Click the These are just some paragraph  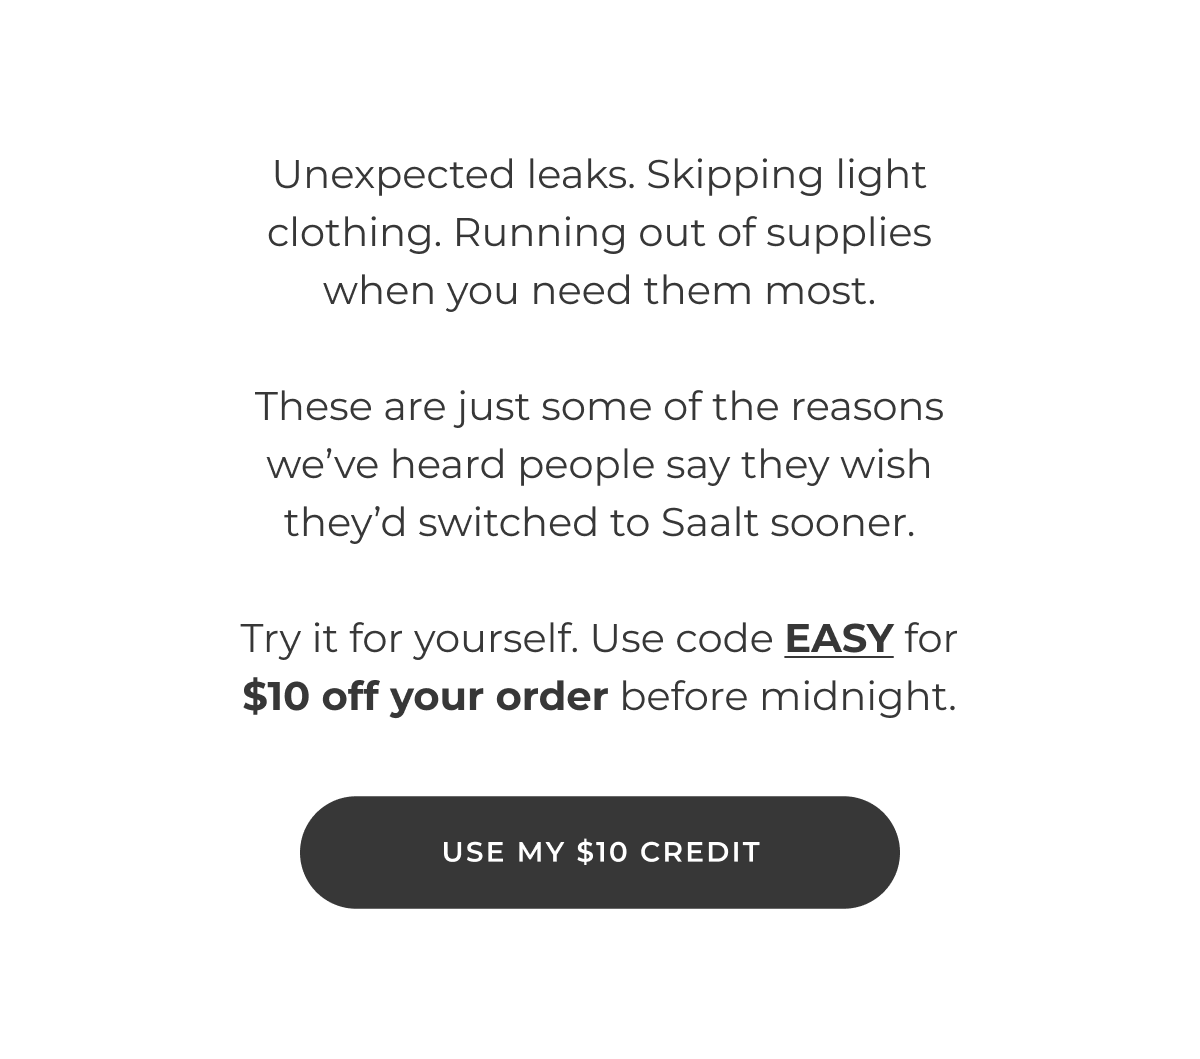point(600,406)
